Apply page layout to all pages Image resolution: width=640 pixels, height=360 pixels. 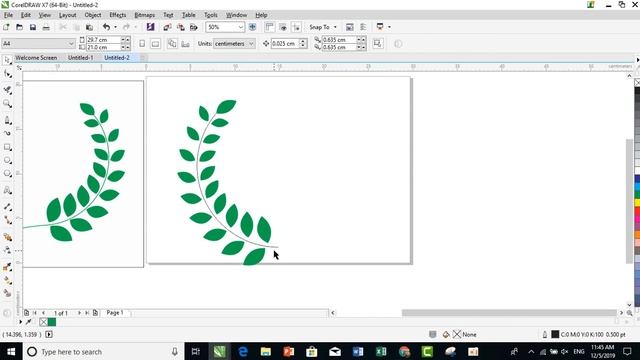172,43
